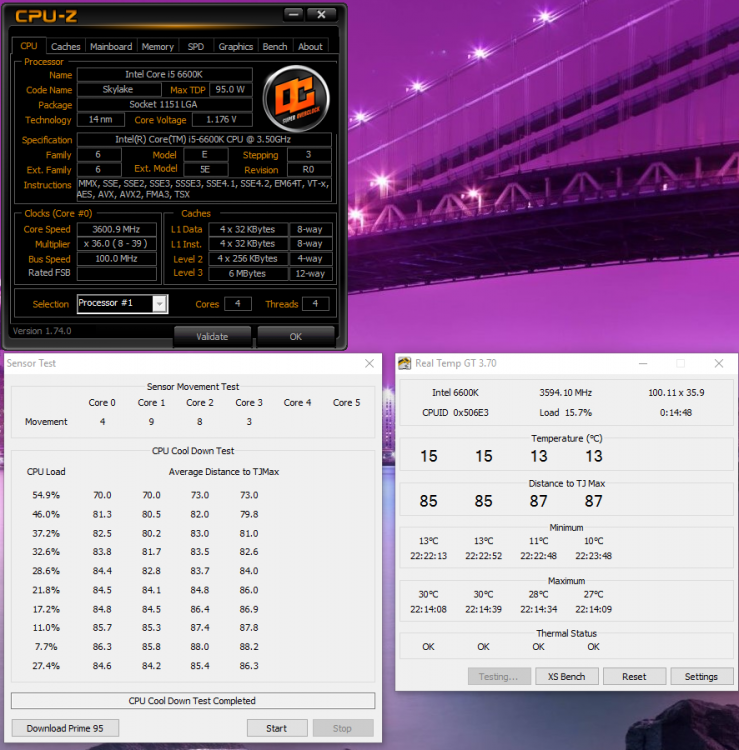
Task: Click Reset in Real Temp GT
Action: (634, 676)
